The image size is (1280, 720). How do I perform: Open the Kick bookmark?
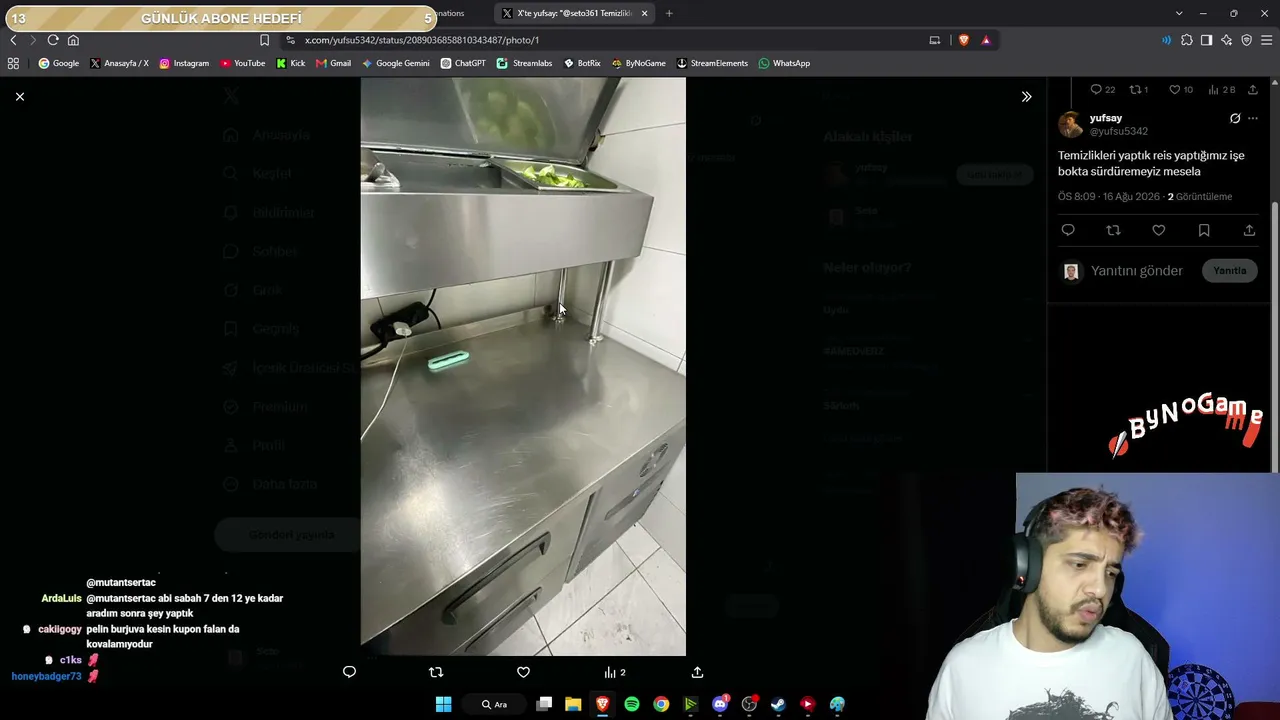(291, 63)
